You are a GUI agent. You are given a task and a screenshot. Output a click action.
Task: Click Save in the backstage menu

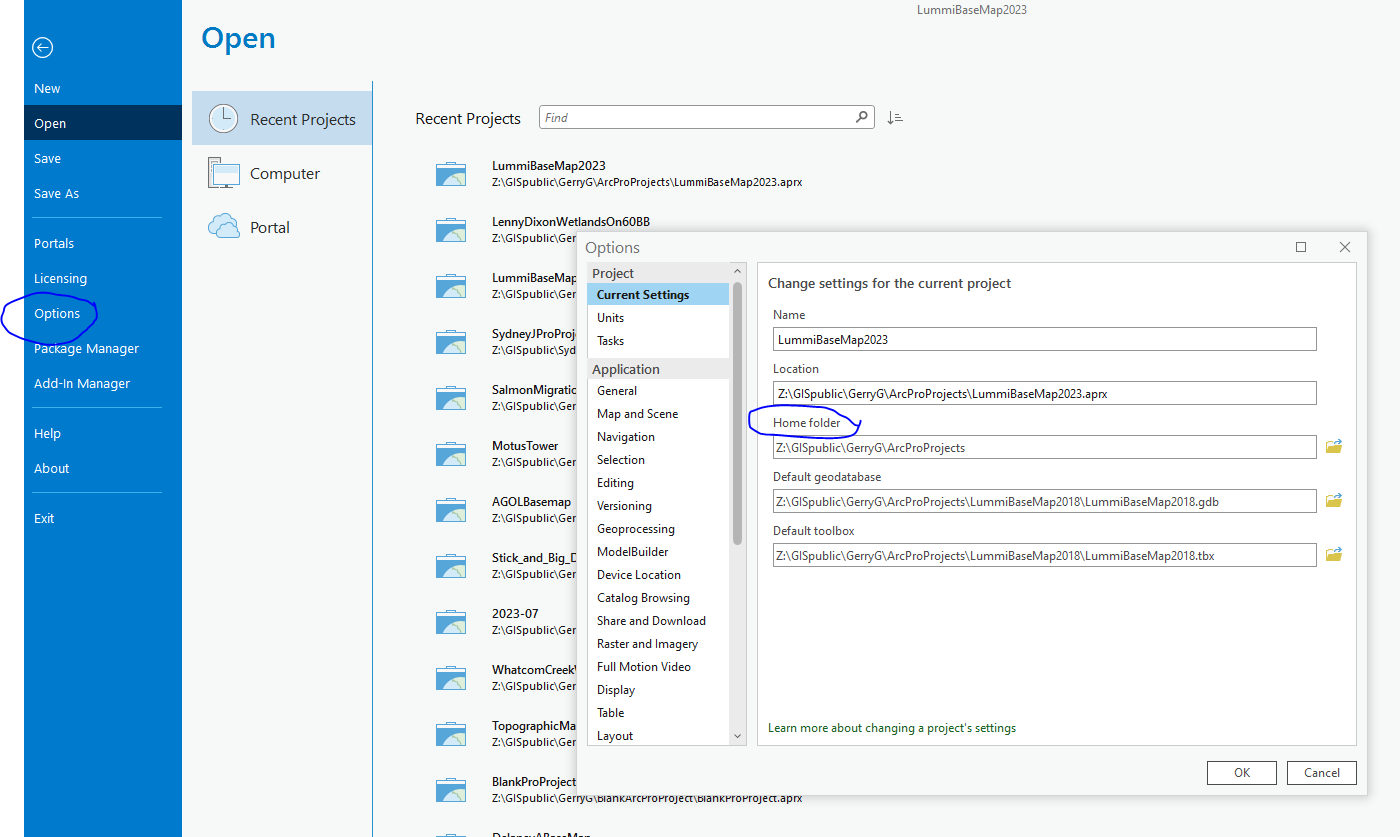[x=103, y=158]
